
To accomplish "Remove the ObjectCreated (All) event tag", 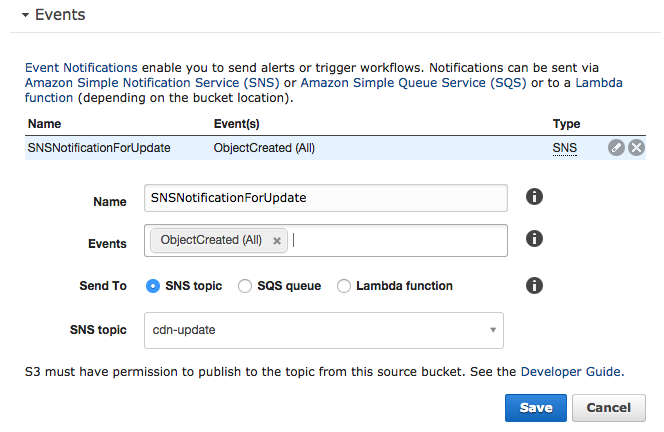I will (277, 241).
